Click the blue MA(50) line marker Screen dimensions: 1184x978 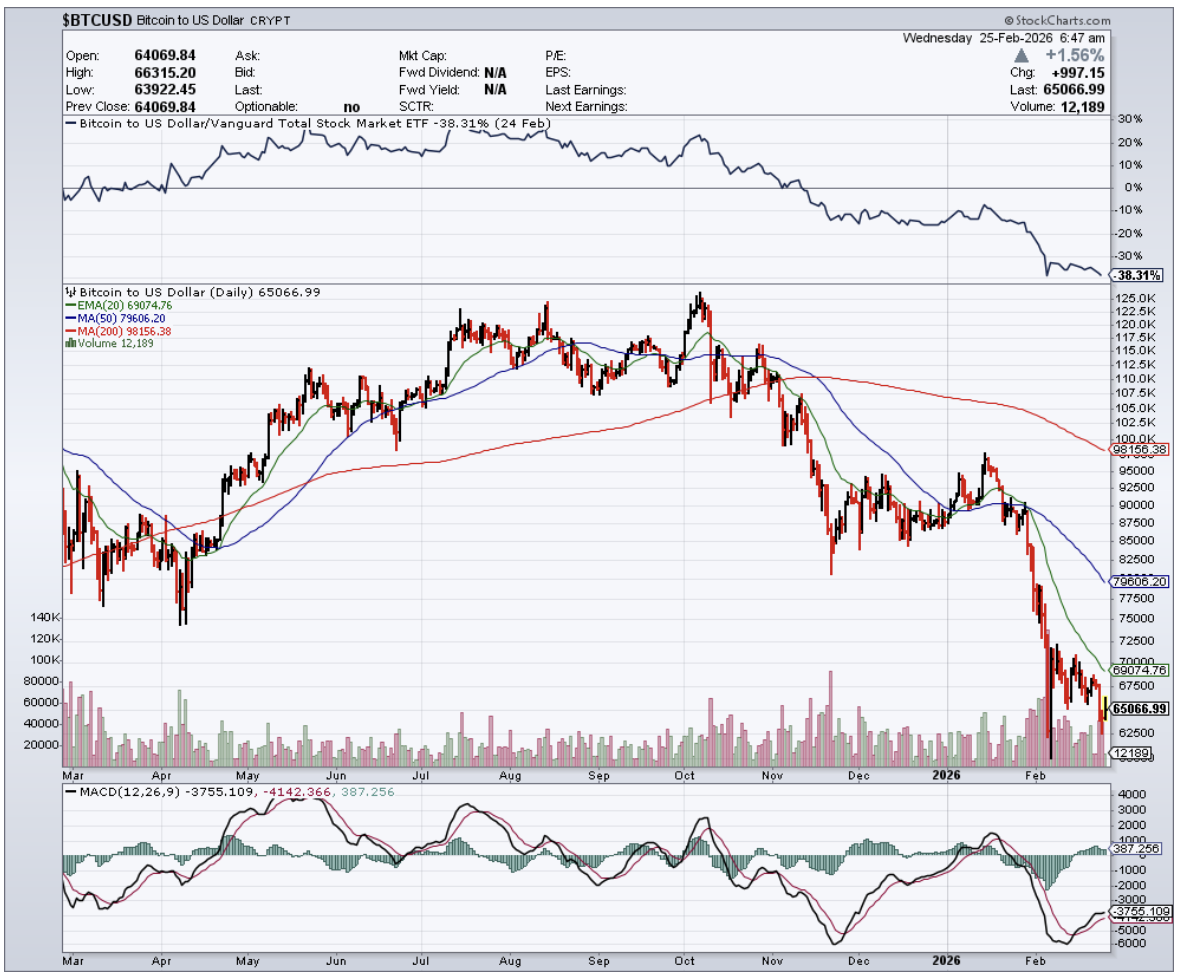tap(68, 318)
